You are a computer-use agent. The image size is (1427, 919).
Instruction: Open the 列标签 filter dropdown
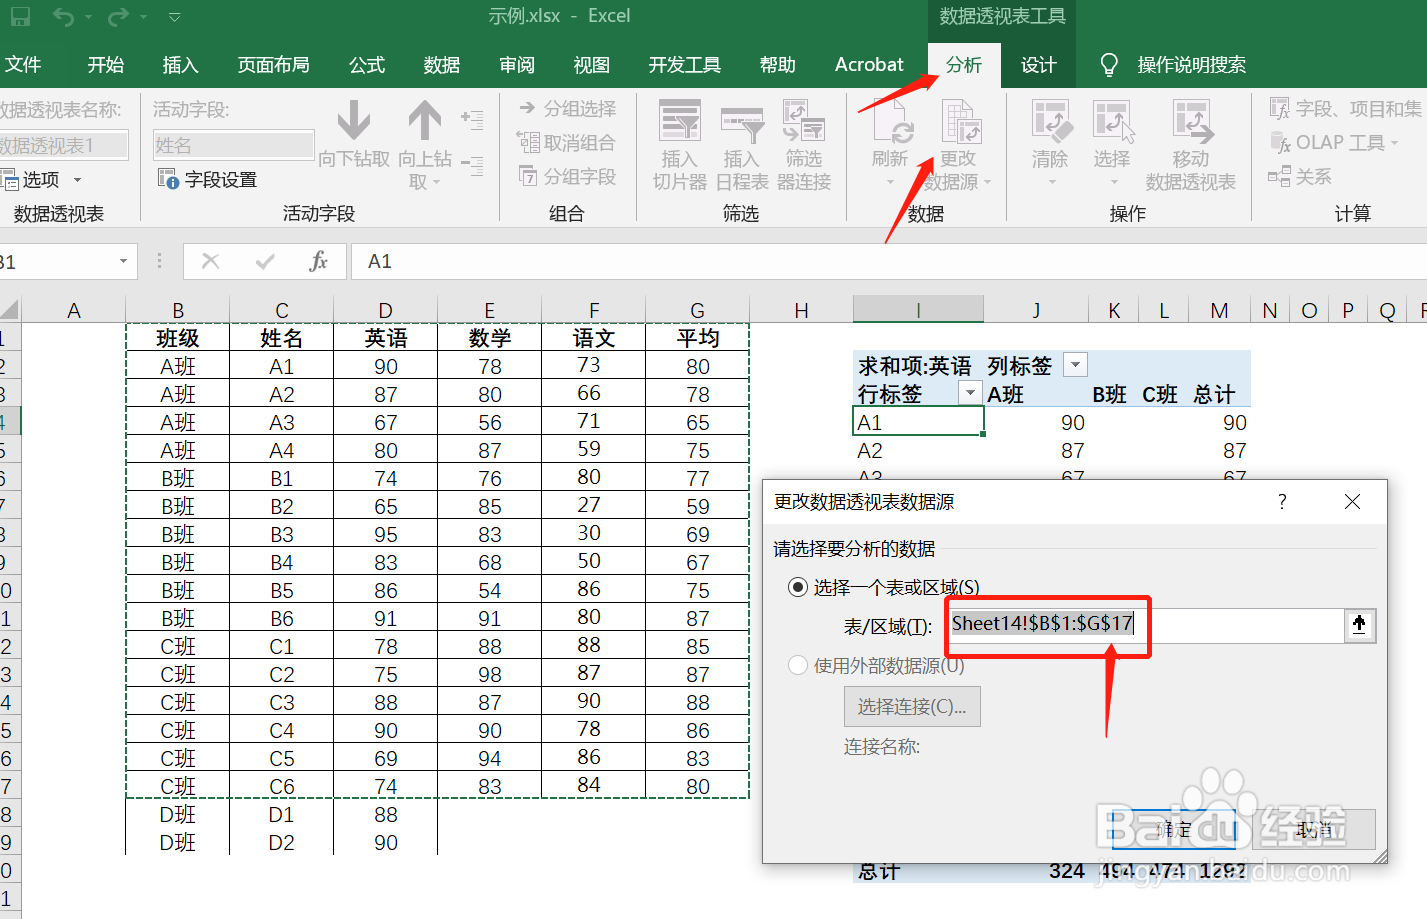(1074, 364)
